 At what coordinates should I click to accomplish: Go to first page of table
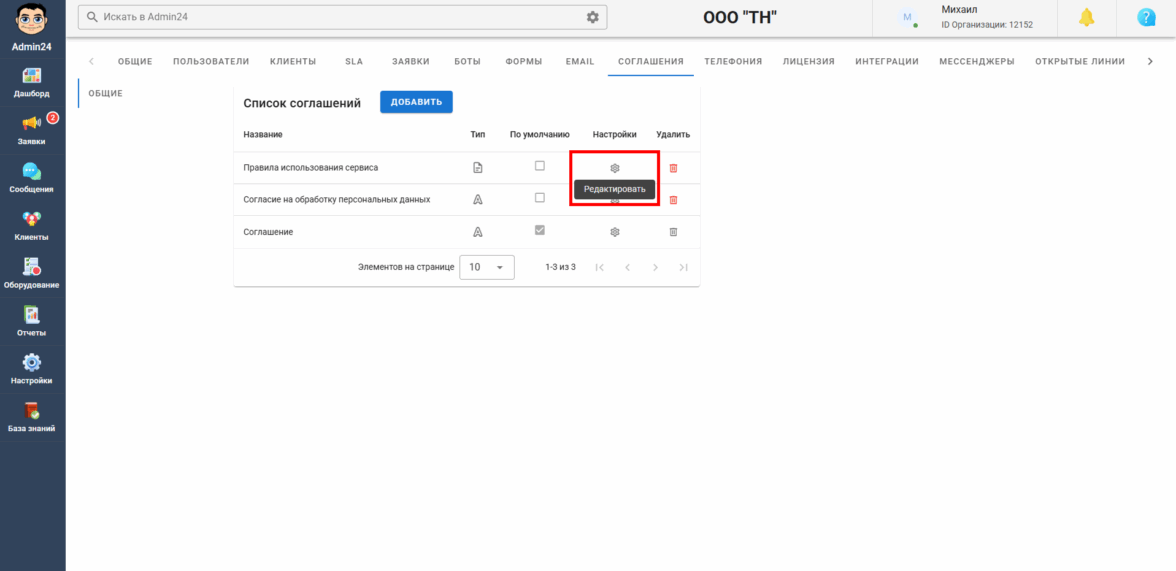click(x=599, y=267)
